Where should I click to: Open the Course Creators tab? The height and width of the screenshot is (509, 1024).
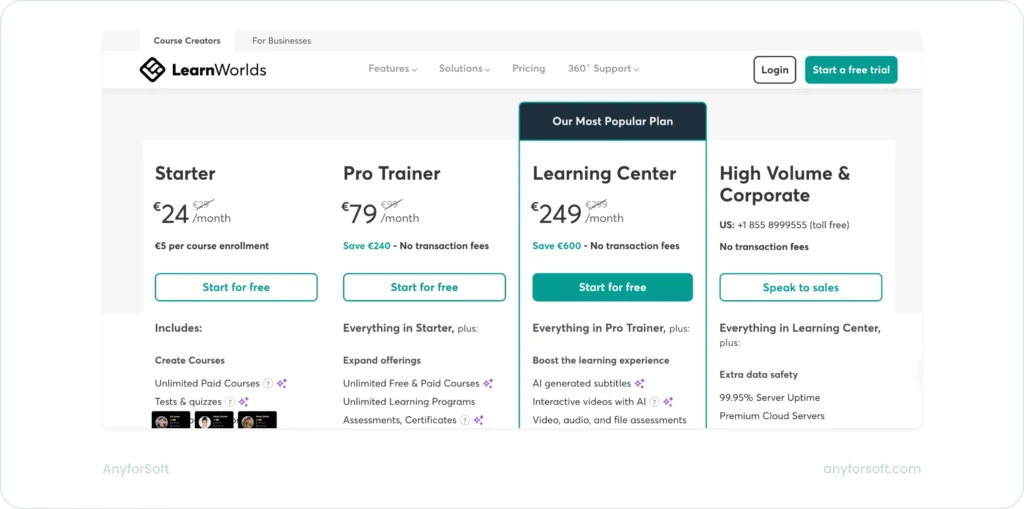[x=187, y=41]
